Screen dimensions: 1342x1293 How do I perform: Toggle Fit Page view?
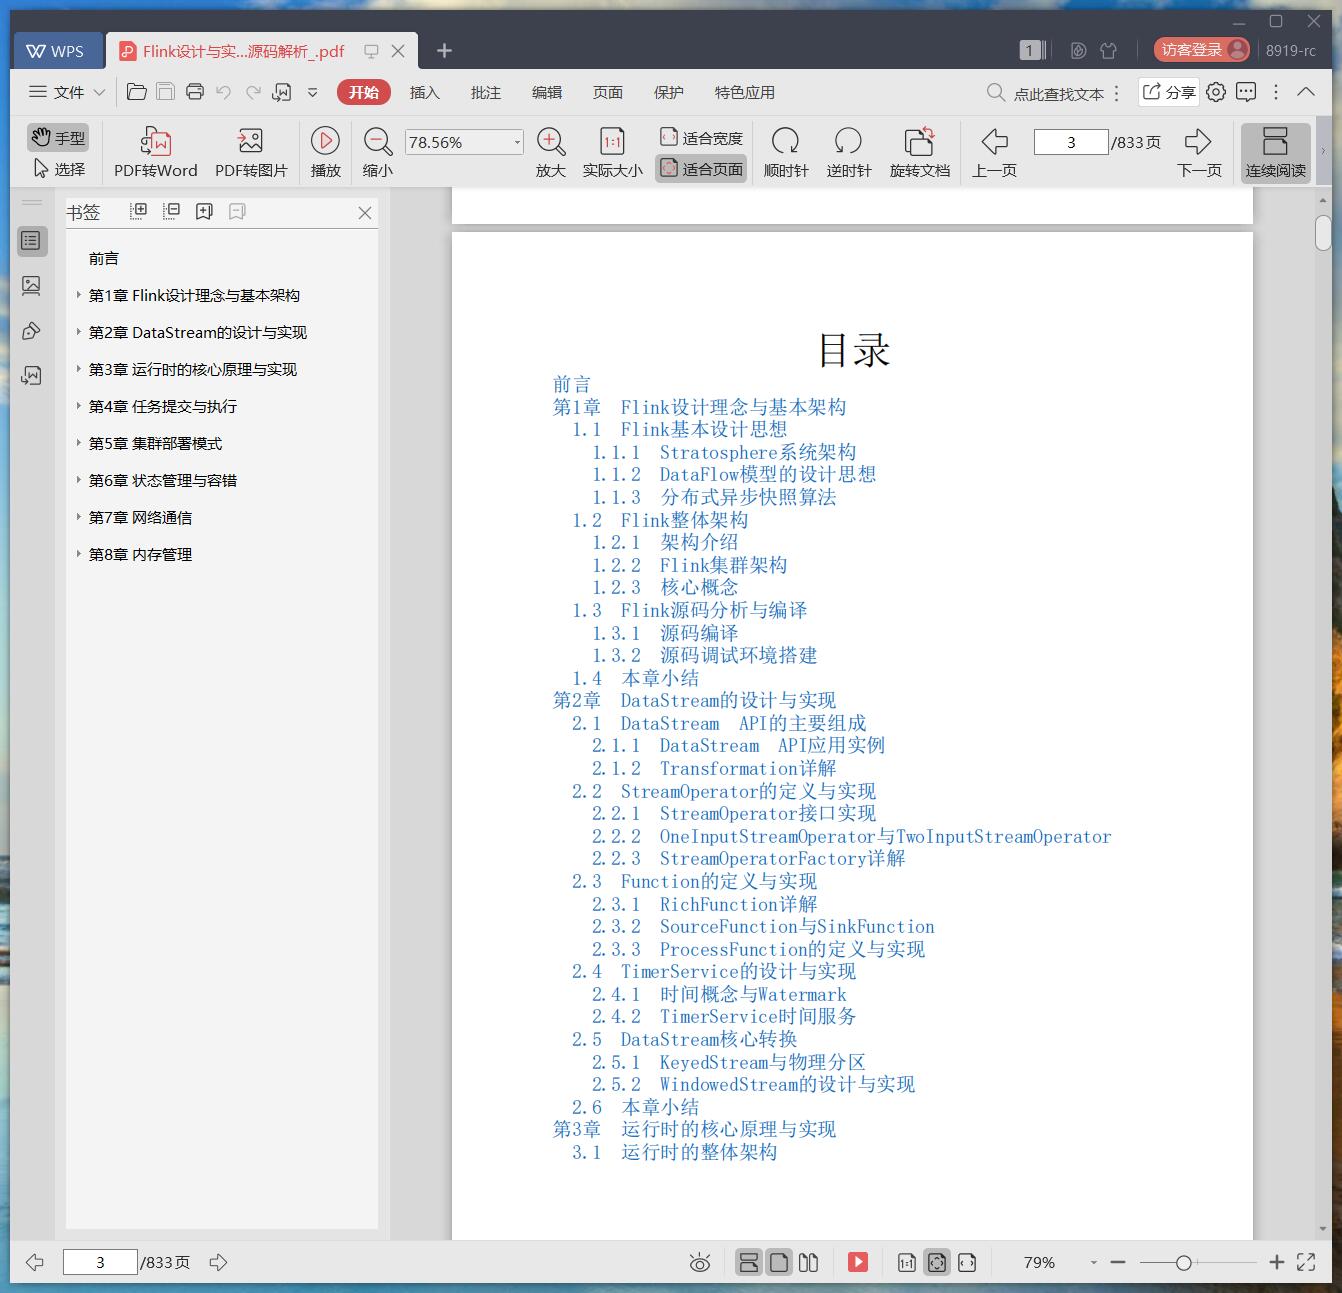[x=701, y=169]
